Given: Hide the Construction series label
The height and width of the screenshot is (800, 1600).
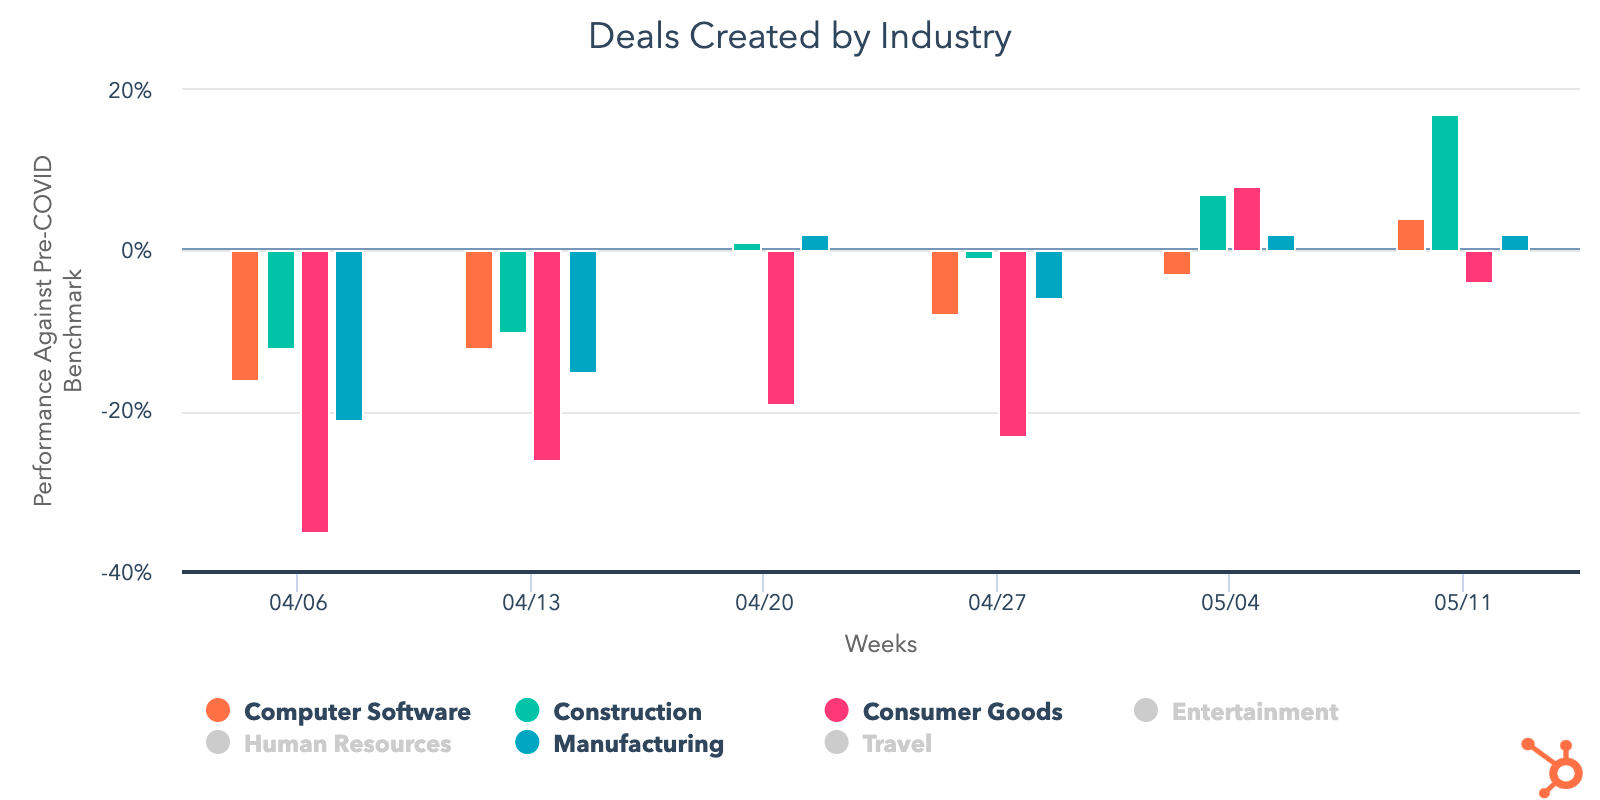Looking at the screenshot, I should tap(627, 712).
